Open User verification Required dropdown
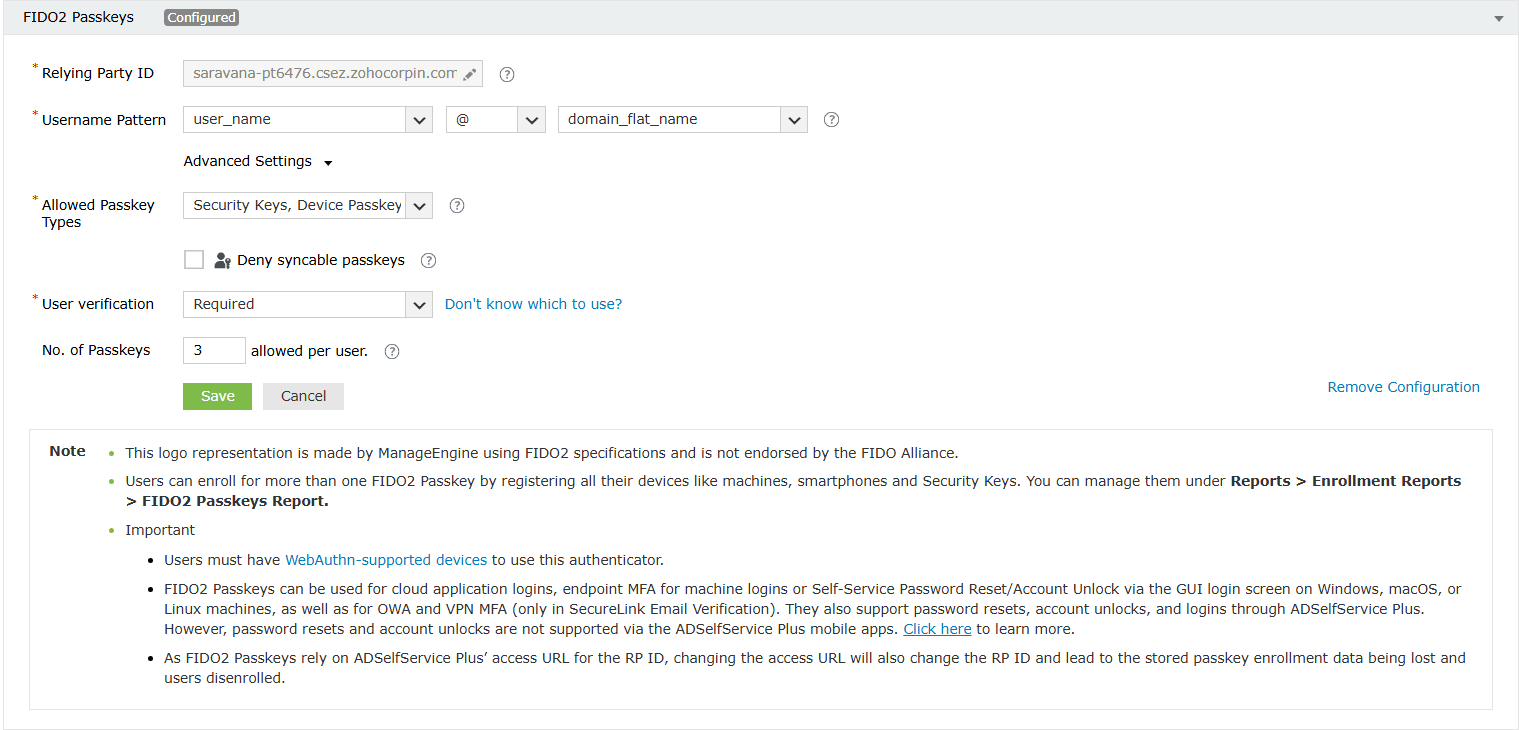1519x730 pixels. (x=308, y=305)
